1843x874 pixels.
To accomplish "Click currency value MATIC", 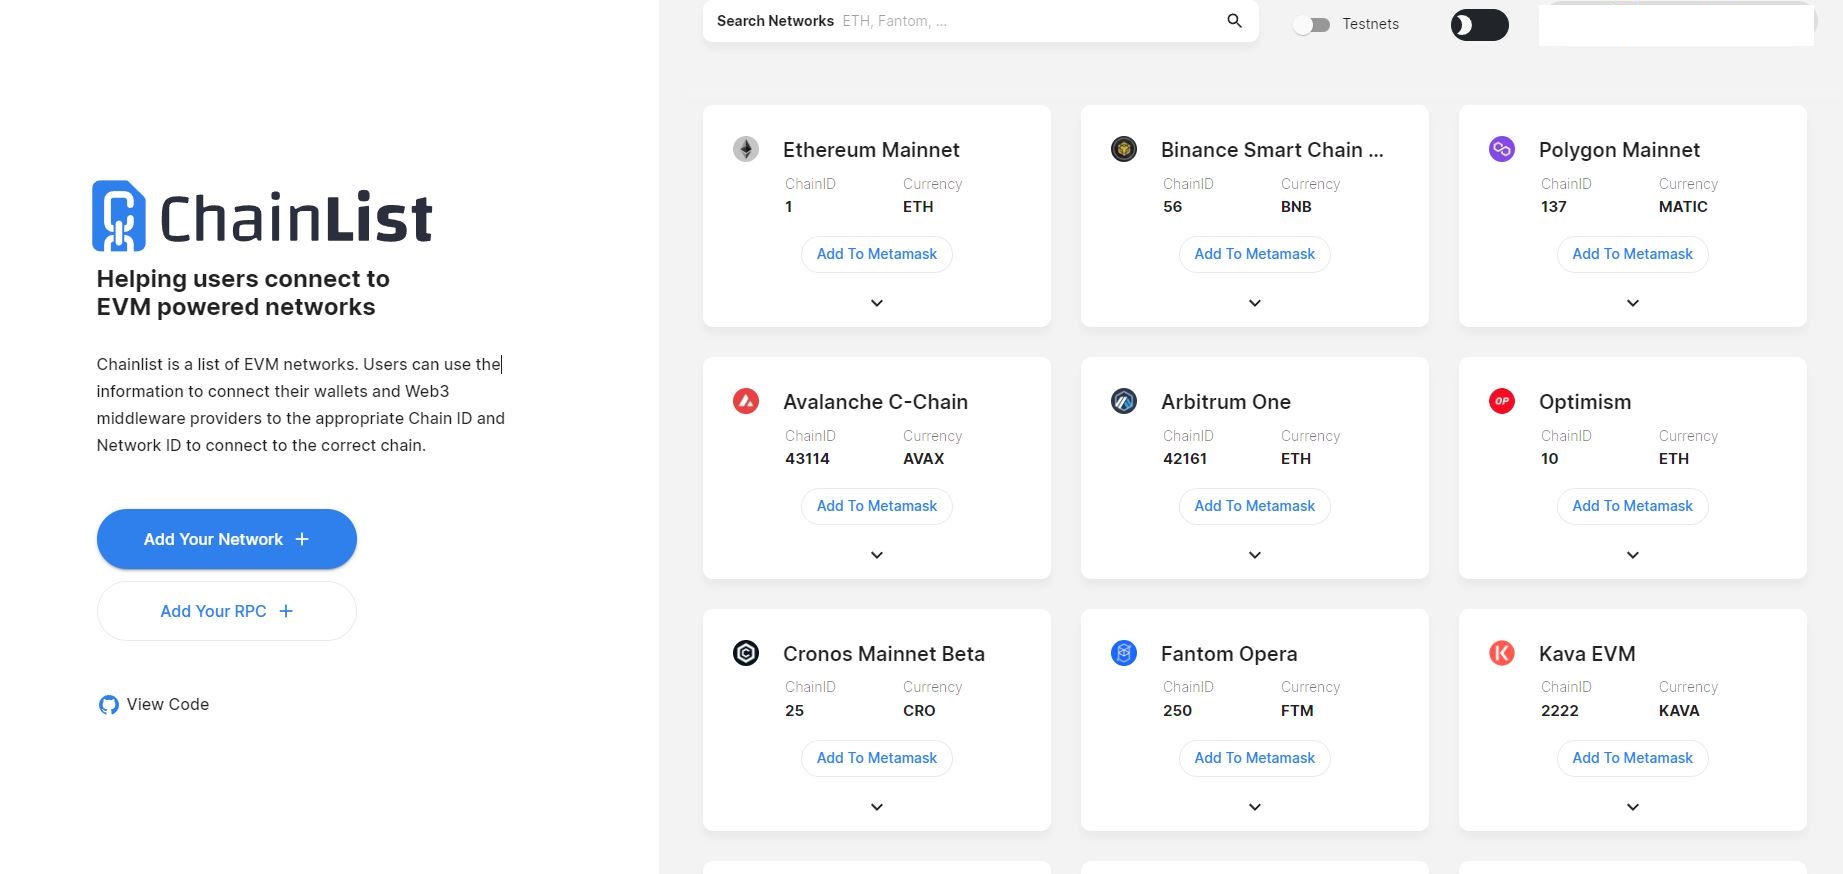I will 1683,207.
